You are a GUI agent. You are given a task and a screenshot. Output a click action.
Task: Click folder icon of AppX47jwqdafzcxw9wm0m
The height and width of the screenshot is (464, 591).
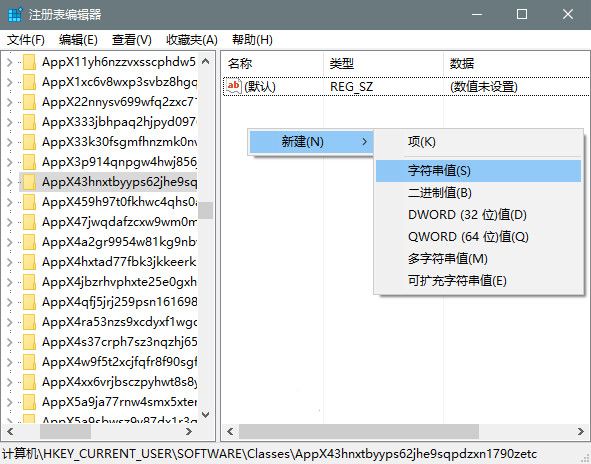click(x=29, y=222)
